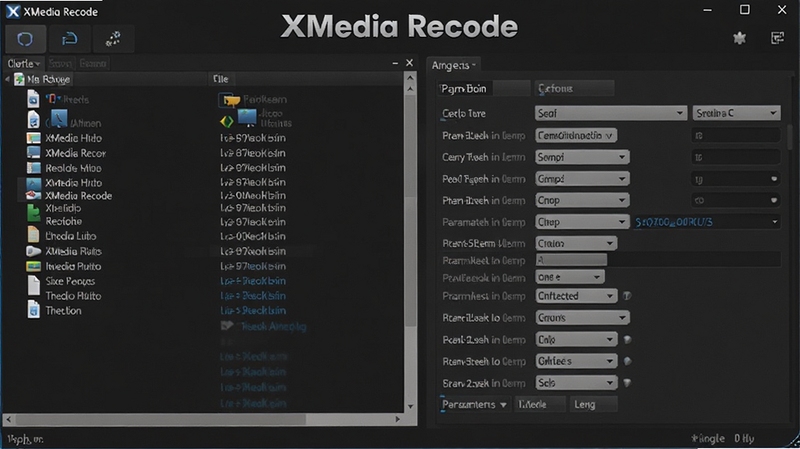This screenshot has height=449, width=800.
Task: Click the File column header
Action: (220, 79)
